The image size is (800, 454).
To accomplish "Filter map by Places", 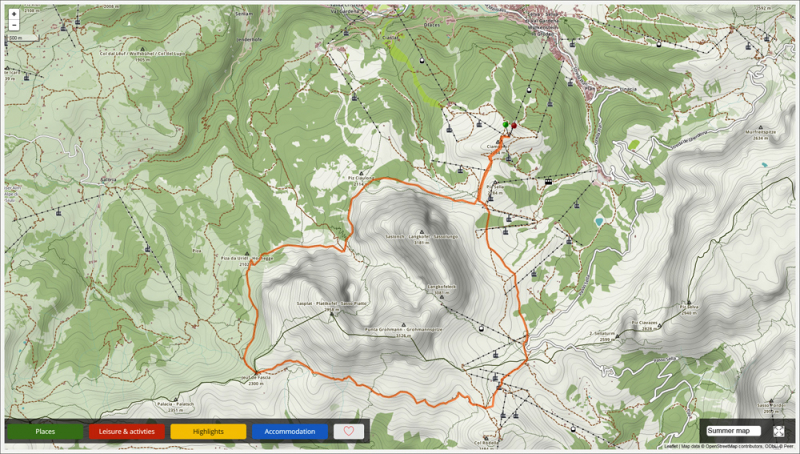I will click(x=45, y=432).
